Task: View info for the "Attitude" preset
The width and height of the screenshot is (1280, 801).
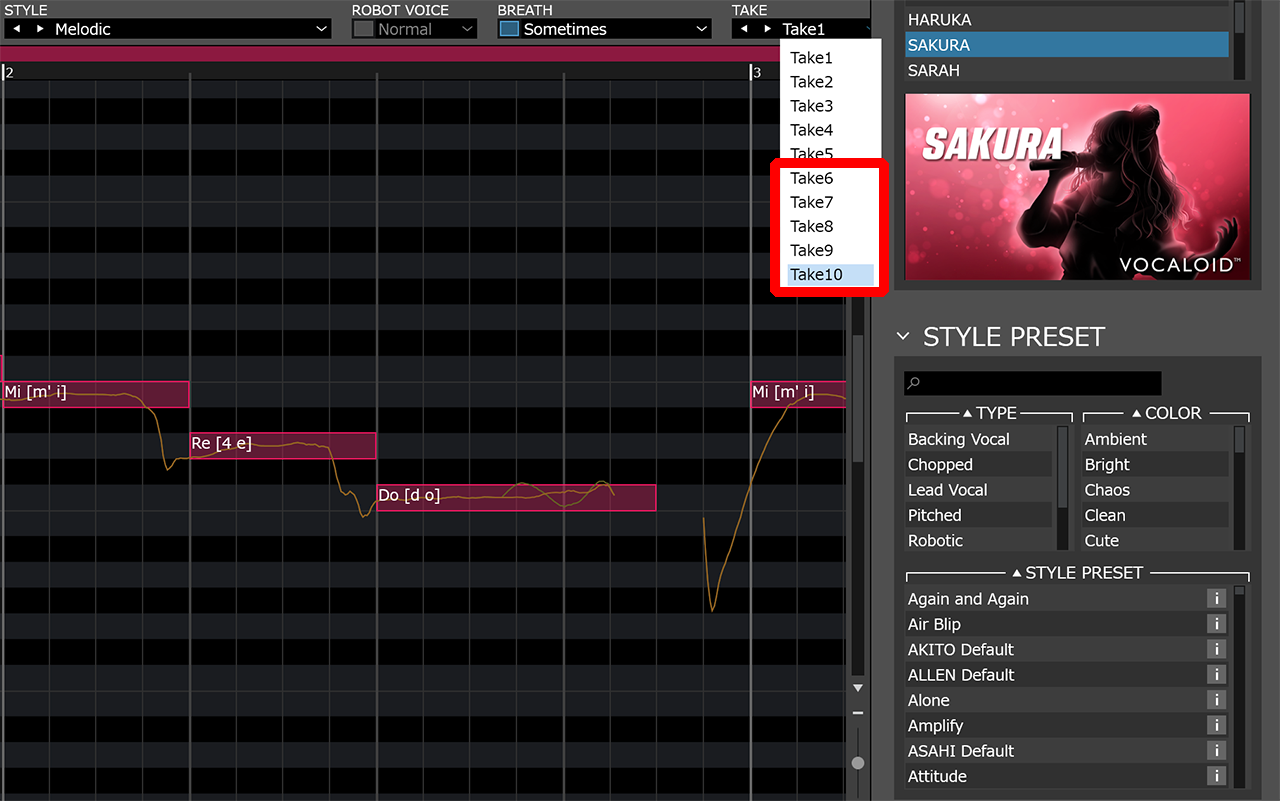Action: (1216, 776)
